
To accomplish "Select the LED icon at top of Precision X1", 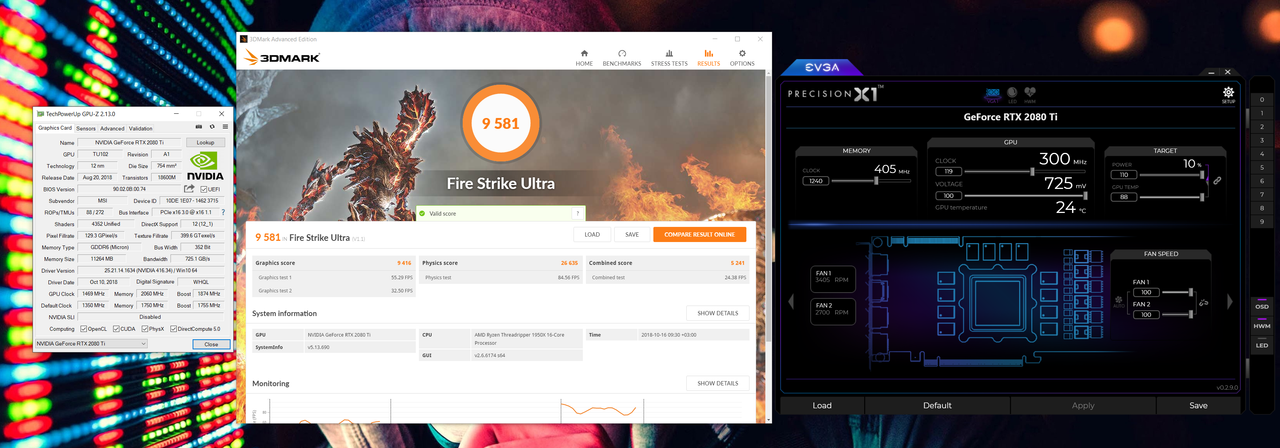I will tap(1012, 95).
